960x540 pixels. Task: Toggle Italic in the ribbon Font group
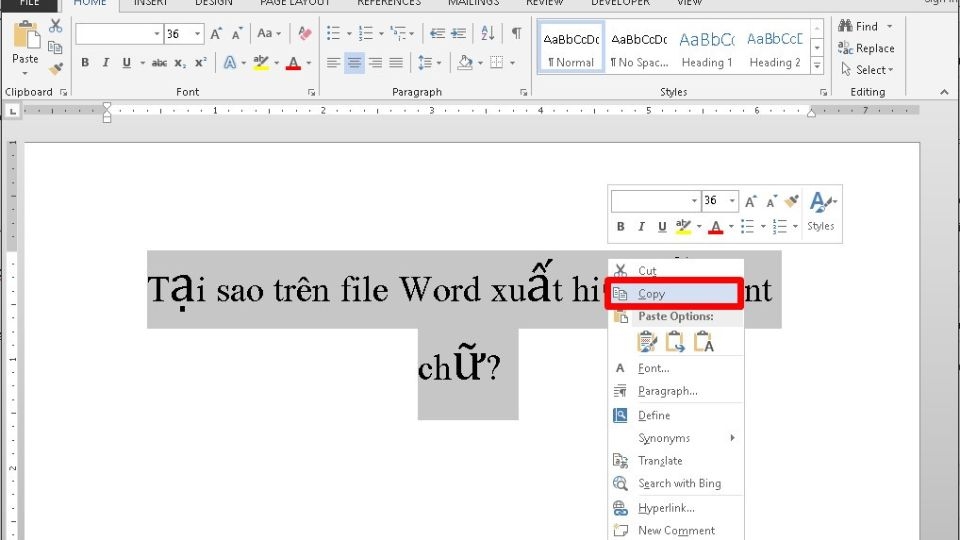coord(106,62)
